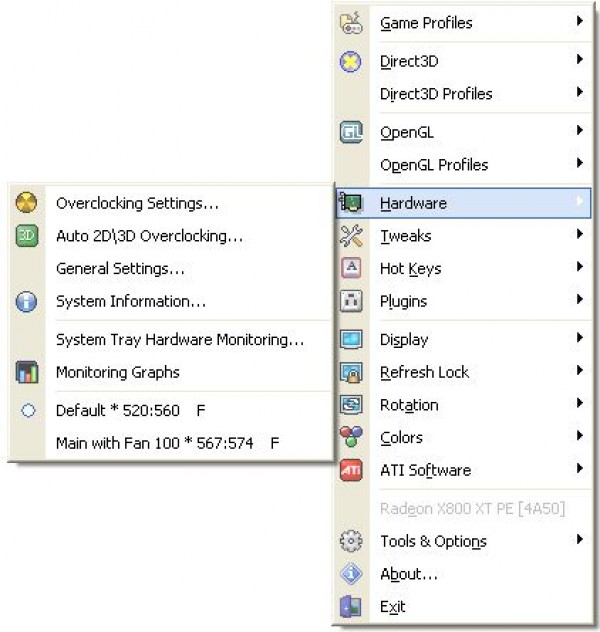Click the Game Profiles gamepad icon
This screenshot has height=632, width=600.
point(351,22)
